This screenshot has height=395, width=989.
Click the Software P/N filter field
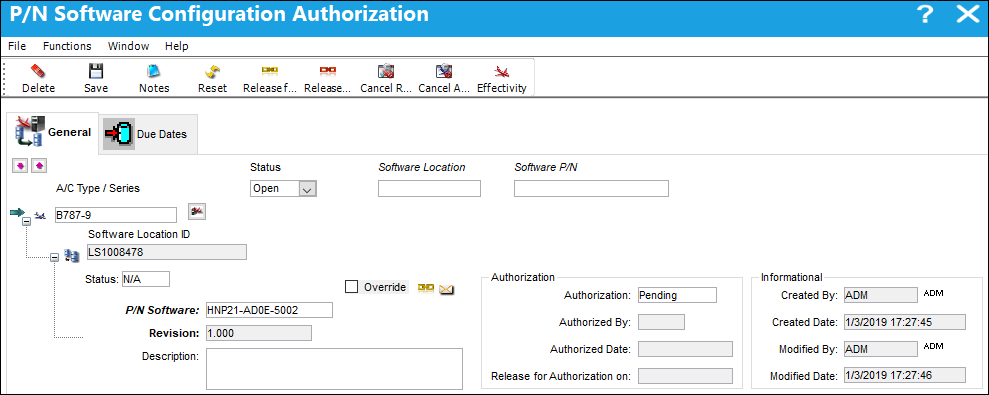coord(591,188)
